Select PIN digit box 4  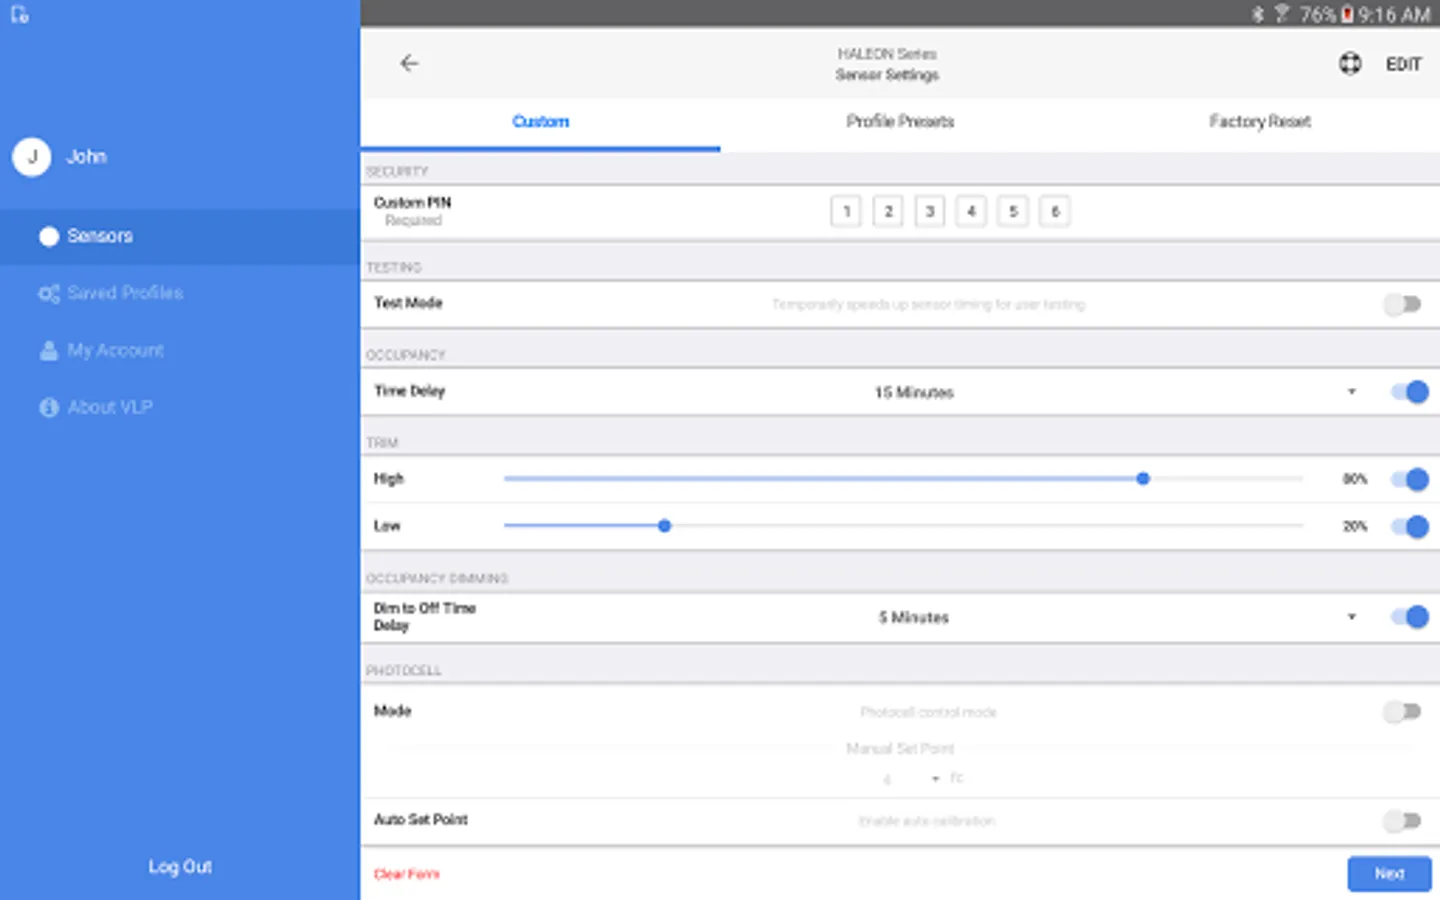coord(971,211)
